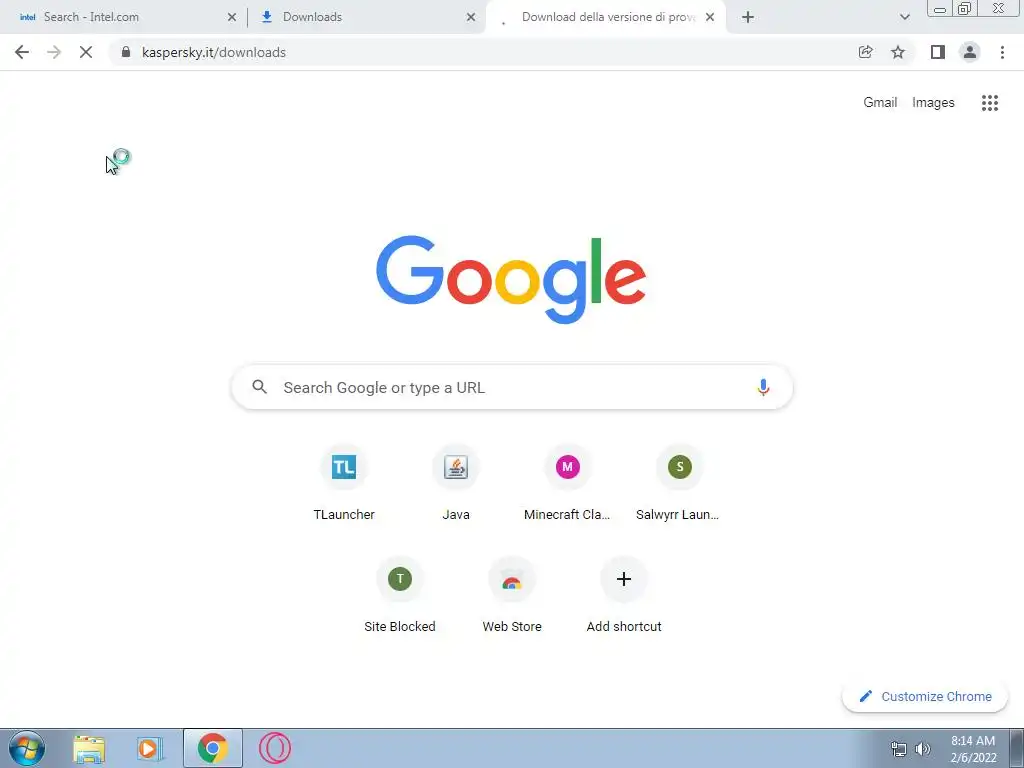
Task: Open the Gmail link
Action: (880, 103)
